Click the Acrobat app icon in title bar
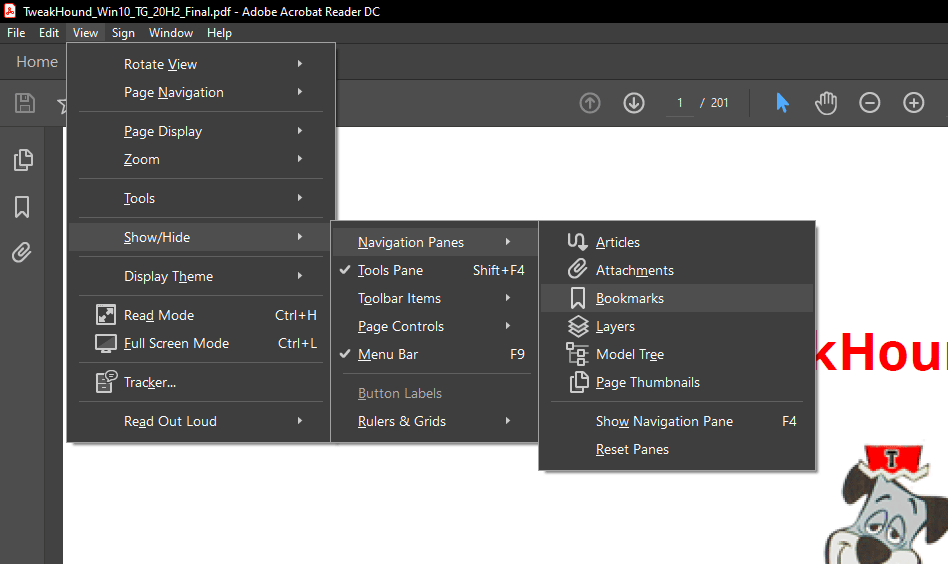This screenshot has height=564, width=948. coord(10,11)
